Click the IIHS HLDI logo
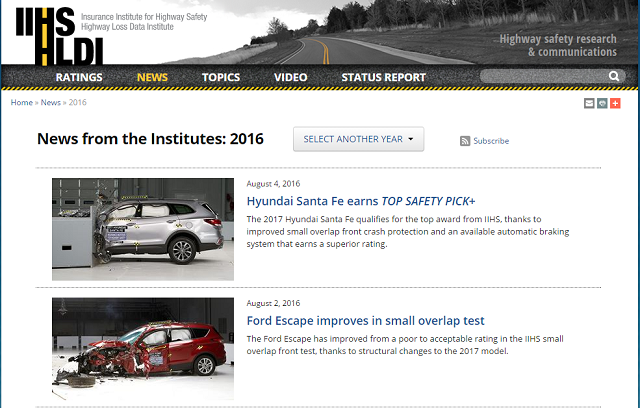The height and width of the screenshot is (408, 640). 59,37
